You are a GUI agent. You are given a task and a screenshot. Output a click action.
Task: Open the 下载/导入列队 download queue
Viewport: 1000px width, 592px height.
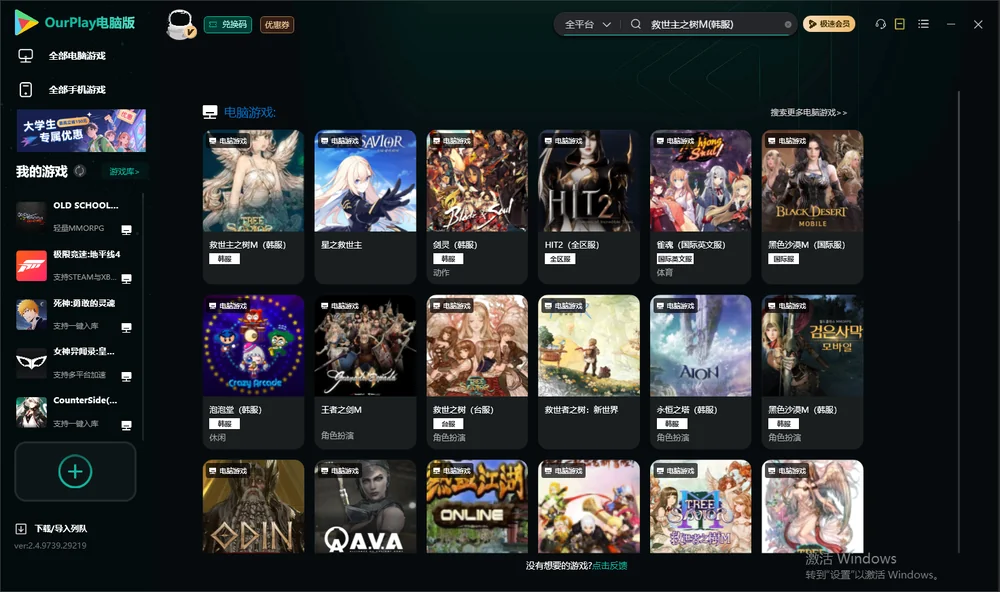(x=52, y=529)
